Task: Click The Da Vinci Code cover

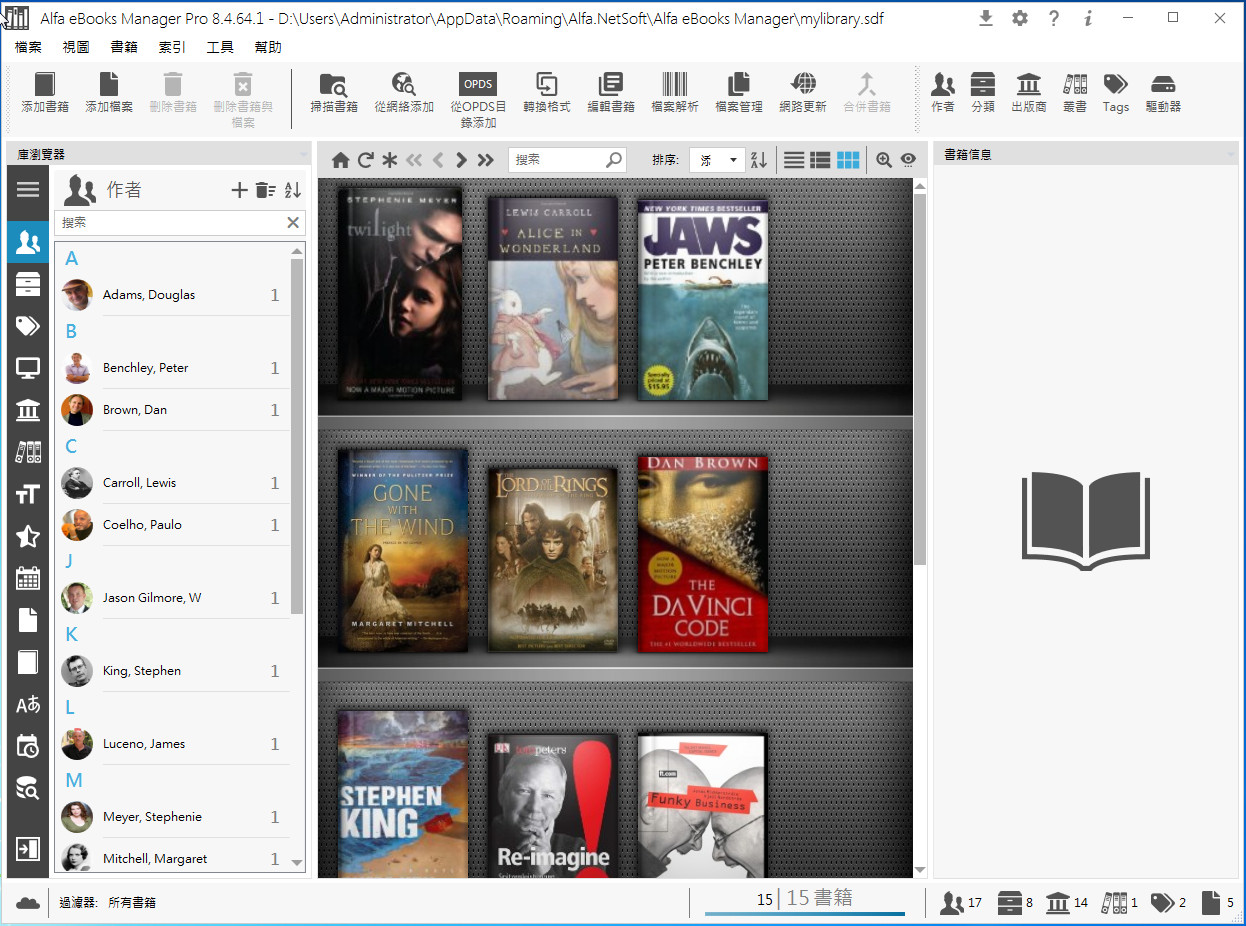Action: (x=703, y=554)
